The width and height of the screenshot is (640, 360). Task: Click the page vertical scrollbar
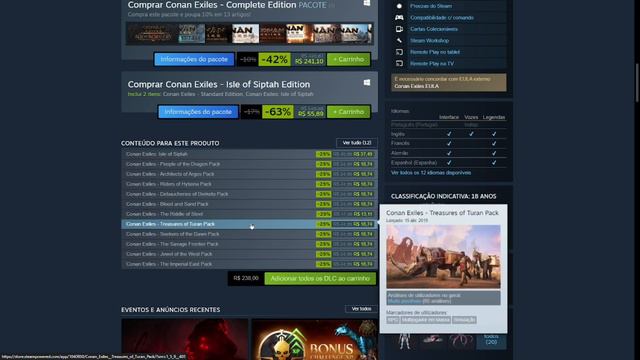637,82
